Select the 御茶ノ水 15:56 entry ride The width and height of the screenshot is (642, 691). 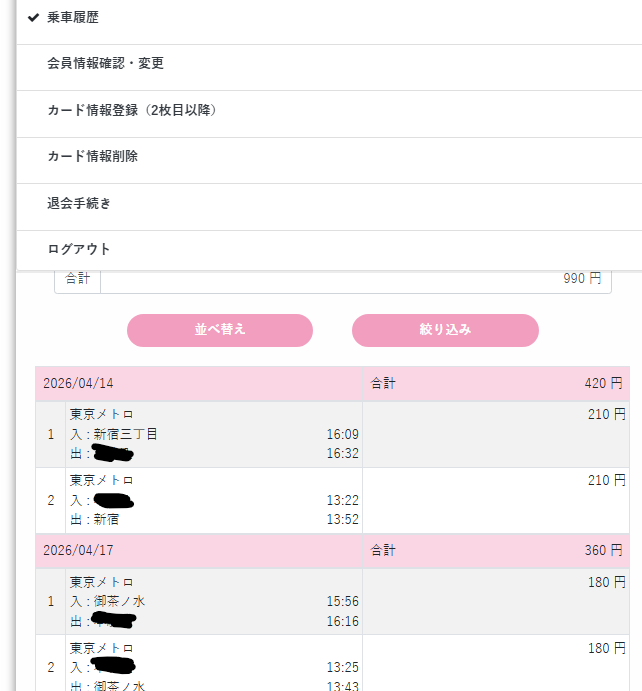pos(213,601)
